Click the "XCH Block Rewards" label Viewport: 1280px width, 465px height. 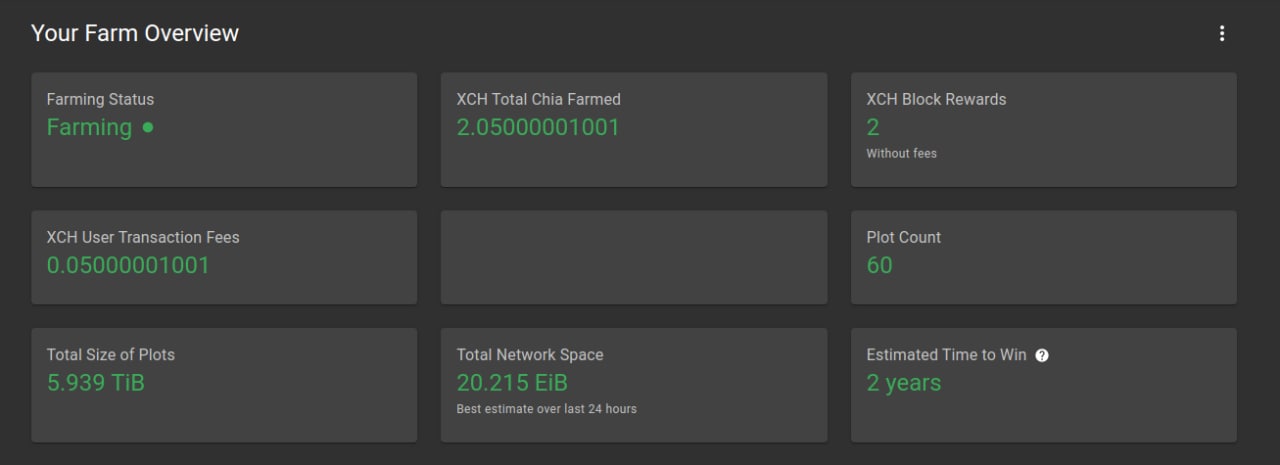(936, 99)
